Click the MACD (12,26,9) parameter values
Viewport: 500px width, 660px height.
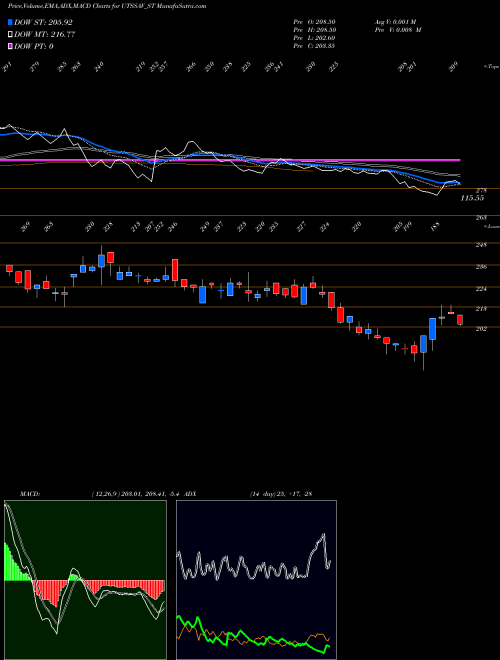pos(136,494)
